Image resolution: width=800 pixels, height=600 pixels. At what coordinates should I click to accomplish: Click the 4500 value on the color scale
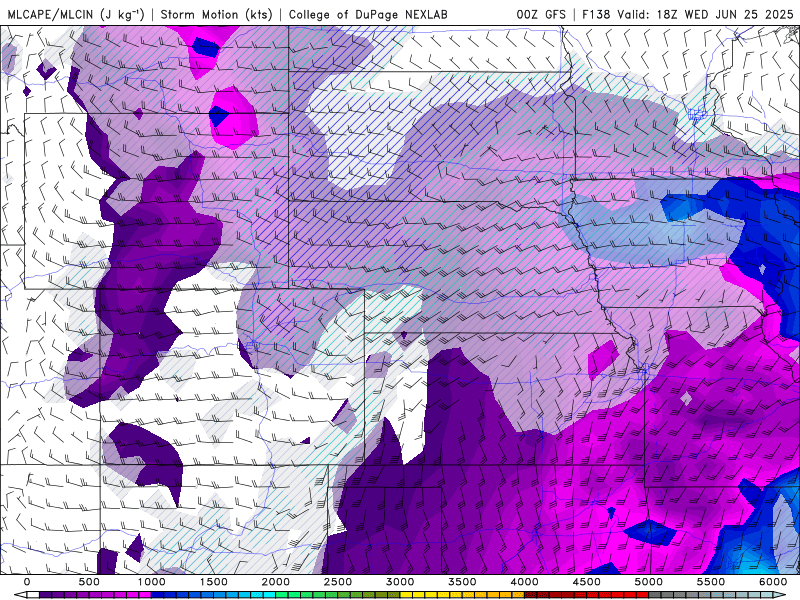587,582
